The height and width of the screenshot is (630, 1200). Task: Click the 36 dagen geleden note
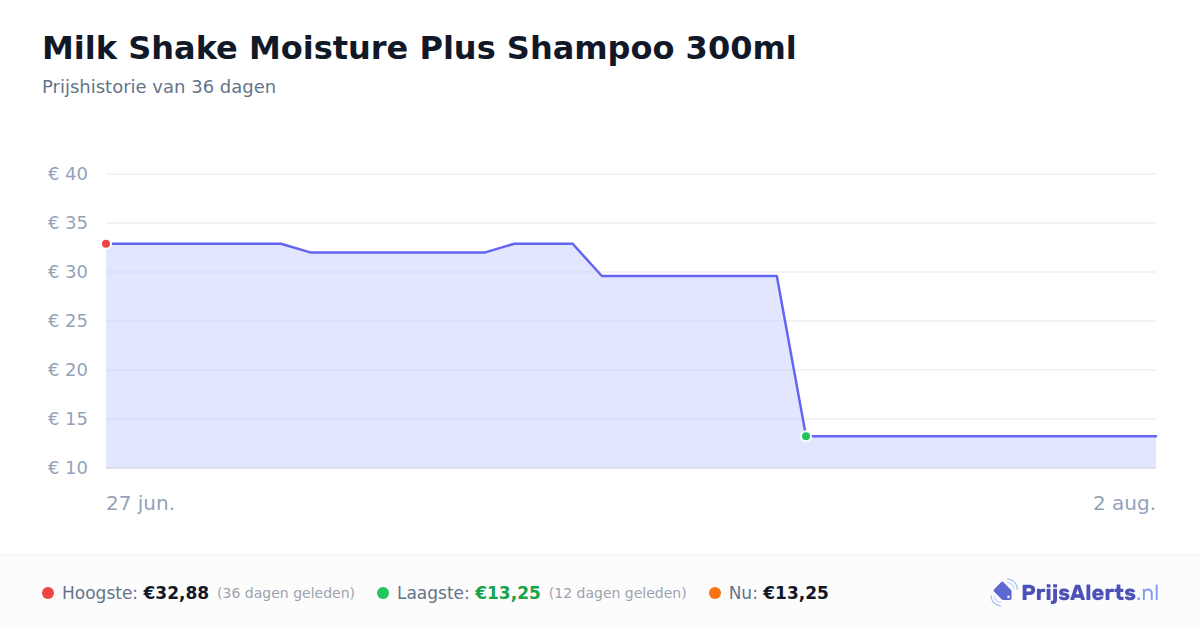point(286,593)
